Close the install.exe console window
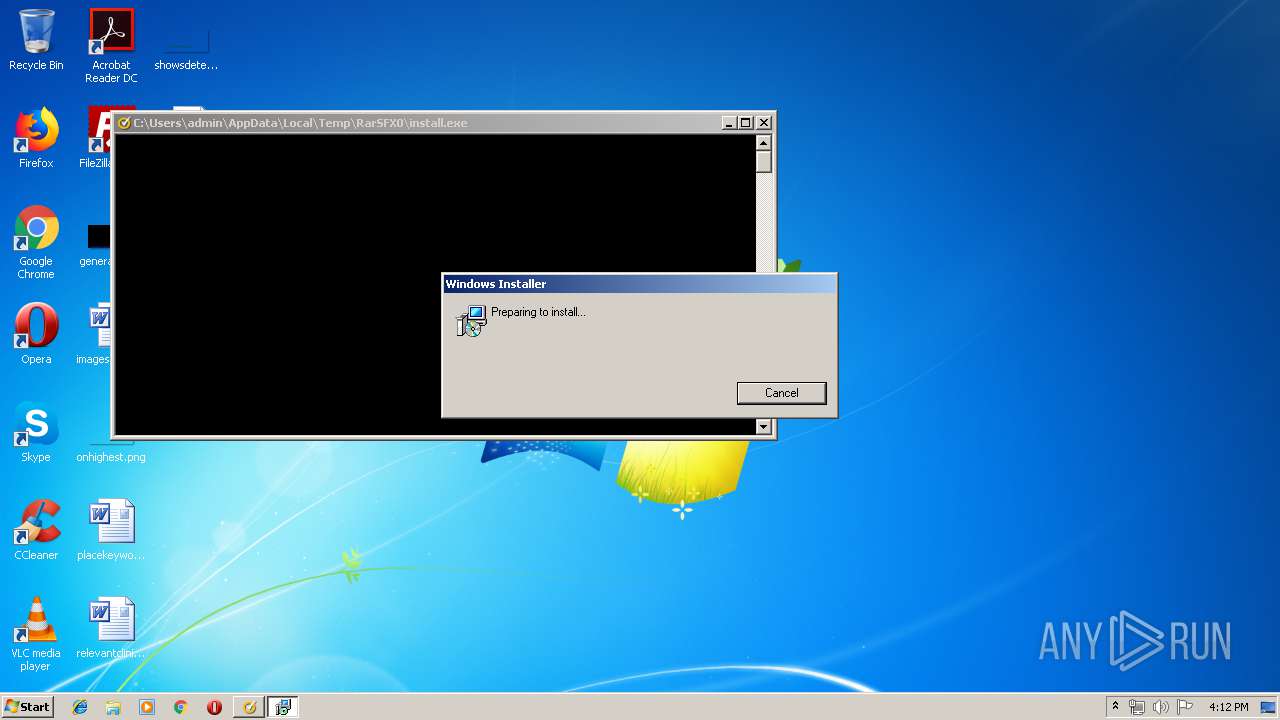 [764, 123]
